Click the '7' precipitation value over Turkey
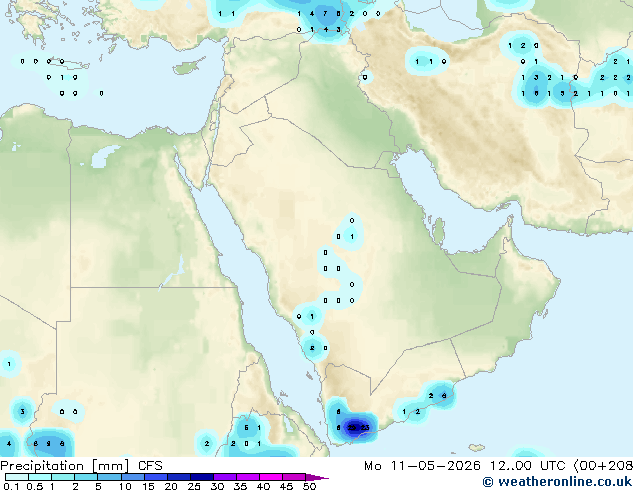 coord(325,14)
